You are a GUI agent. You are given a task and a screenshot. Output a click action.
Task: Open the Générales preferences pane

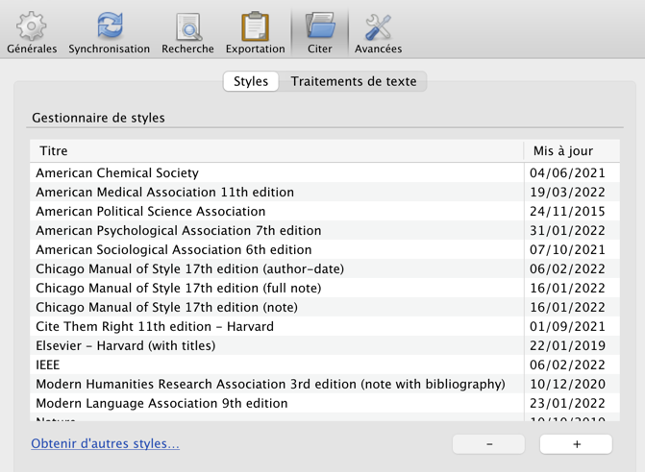pyautogui.click(x=32, y=31)
